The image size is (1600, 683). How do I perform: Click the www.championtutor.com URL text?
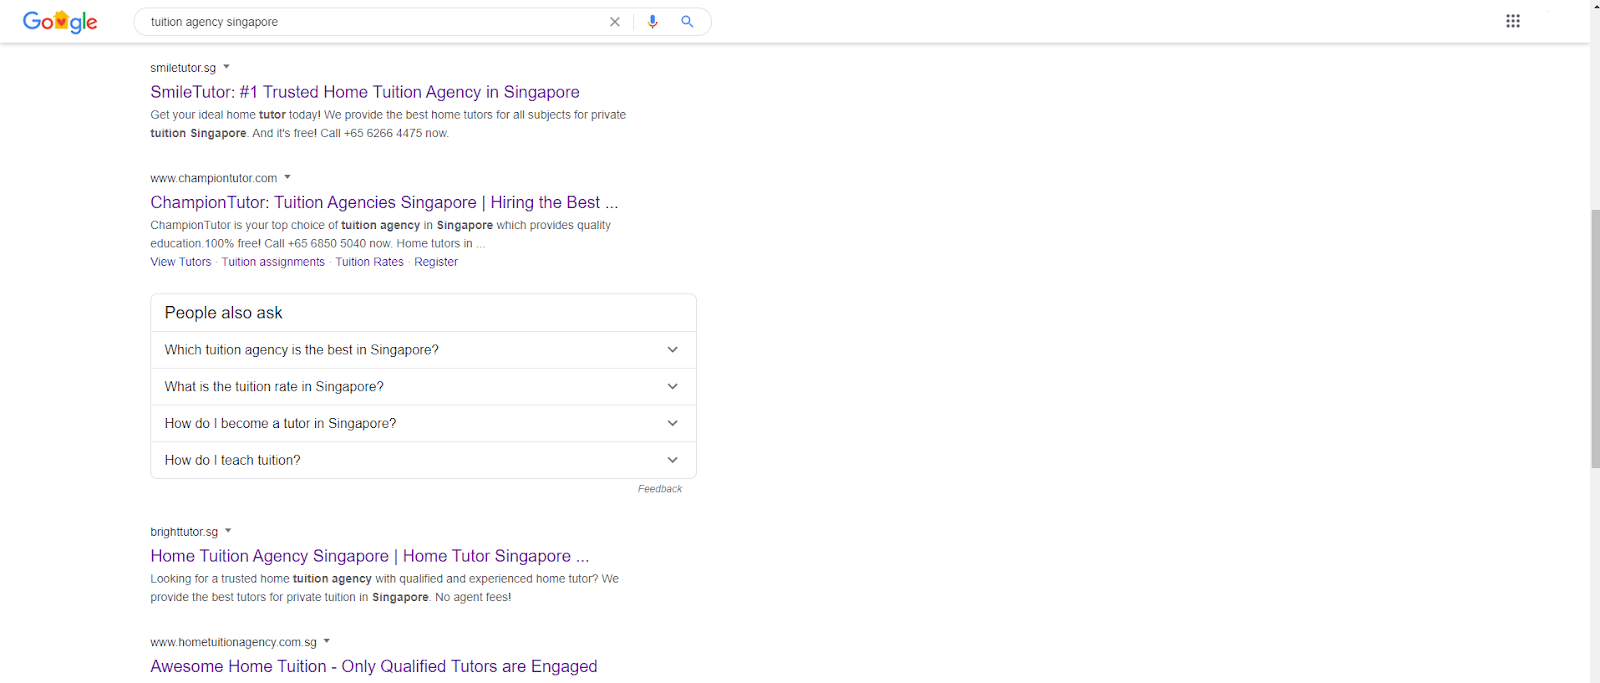click(213, 178)
